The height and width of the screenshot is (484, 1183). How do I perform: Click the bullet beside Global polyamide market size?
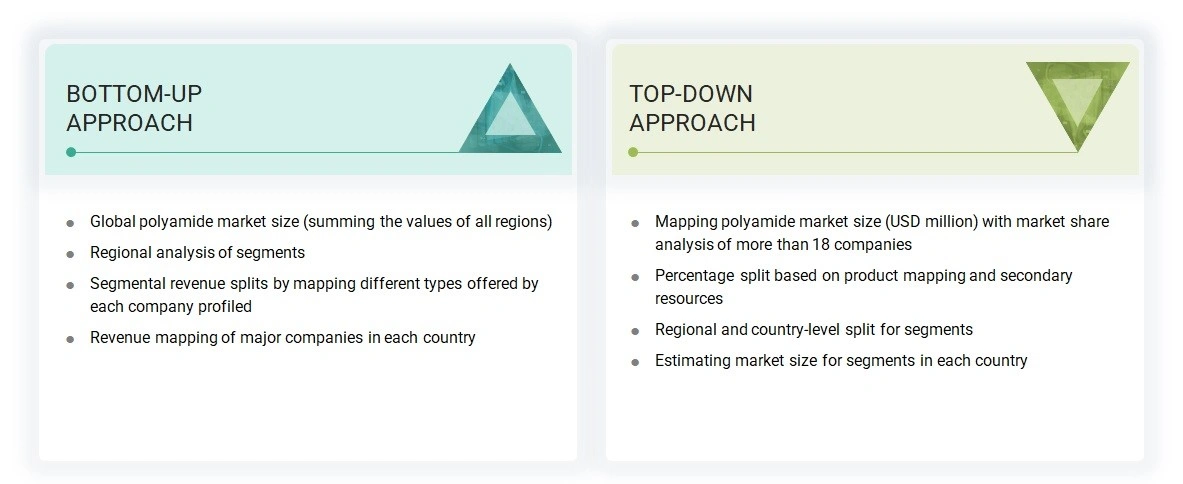pyautogui.click(x=70, y=222)
